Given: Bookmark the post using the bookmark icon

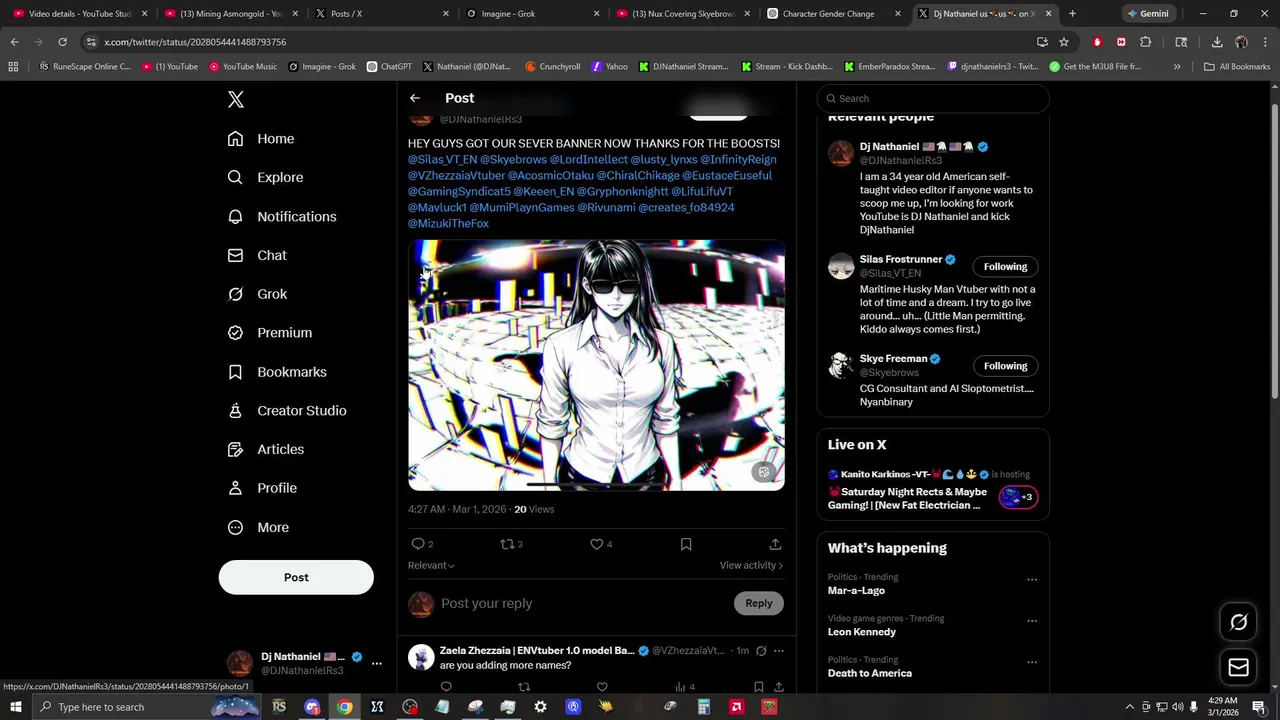Looking at the screenshot, I should pyautogui.click(x=686, y=544).
